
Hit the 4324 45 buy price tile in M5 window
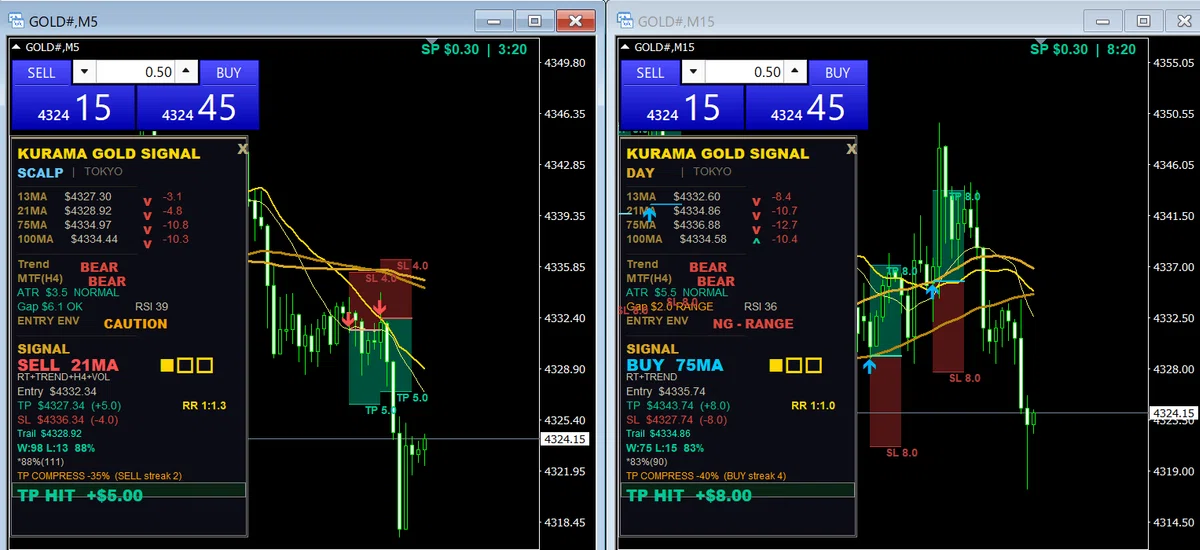pos(198,108)
